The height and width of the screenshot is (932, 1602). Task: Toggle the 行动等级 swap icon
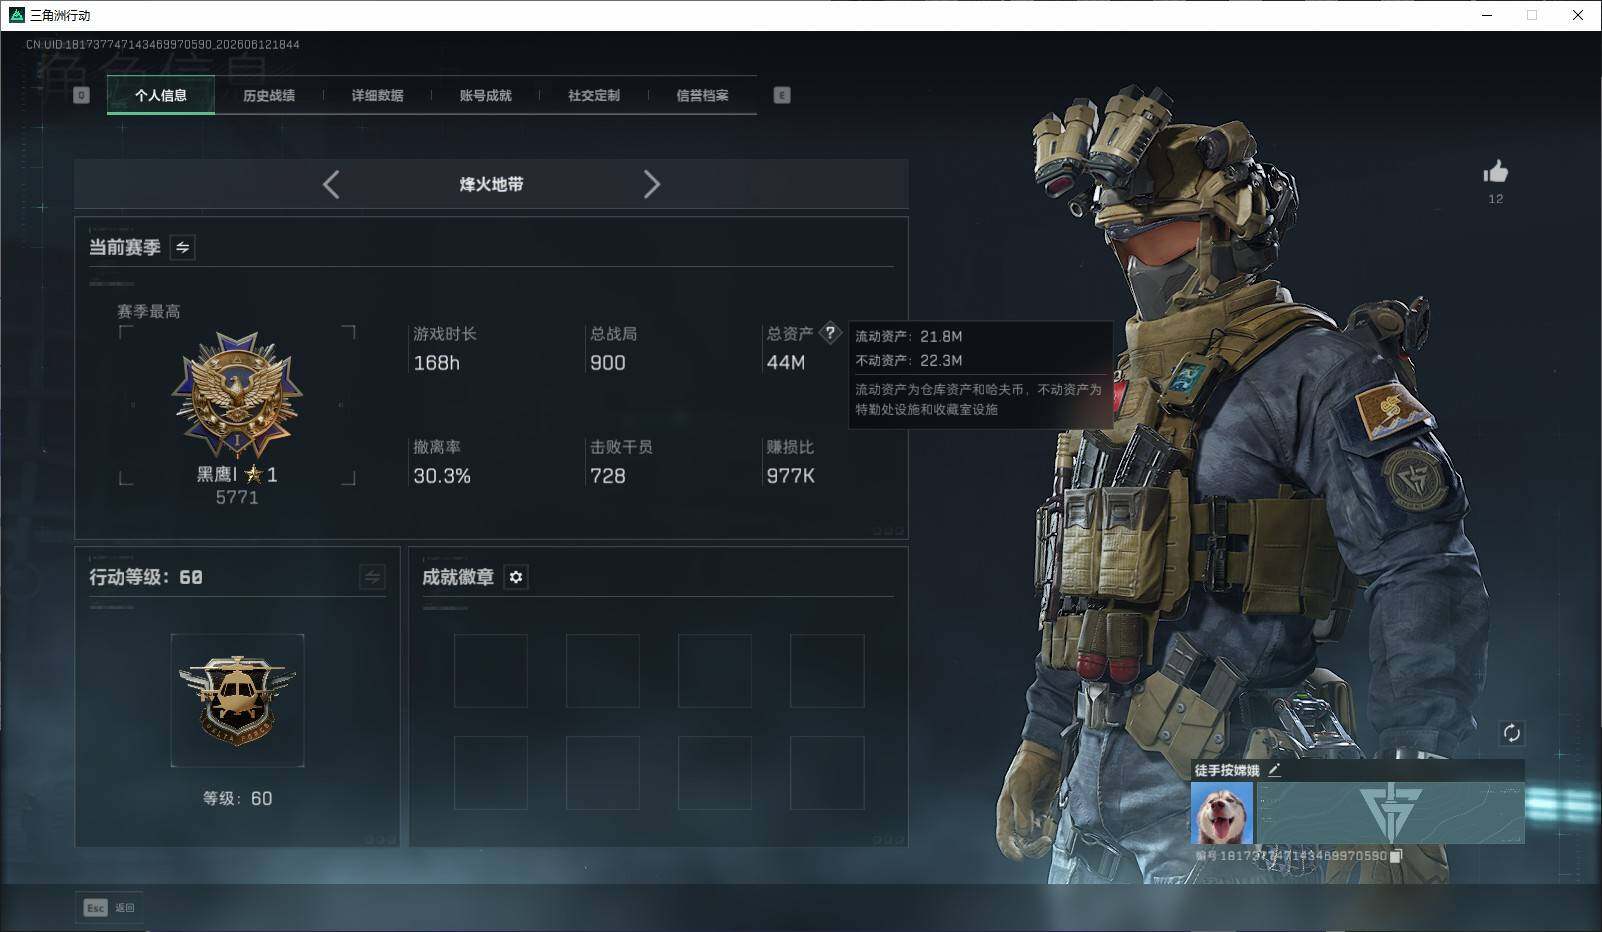tap(372, 577)
